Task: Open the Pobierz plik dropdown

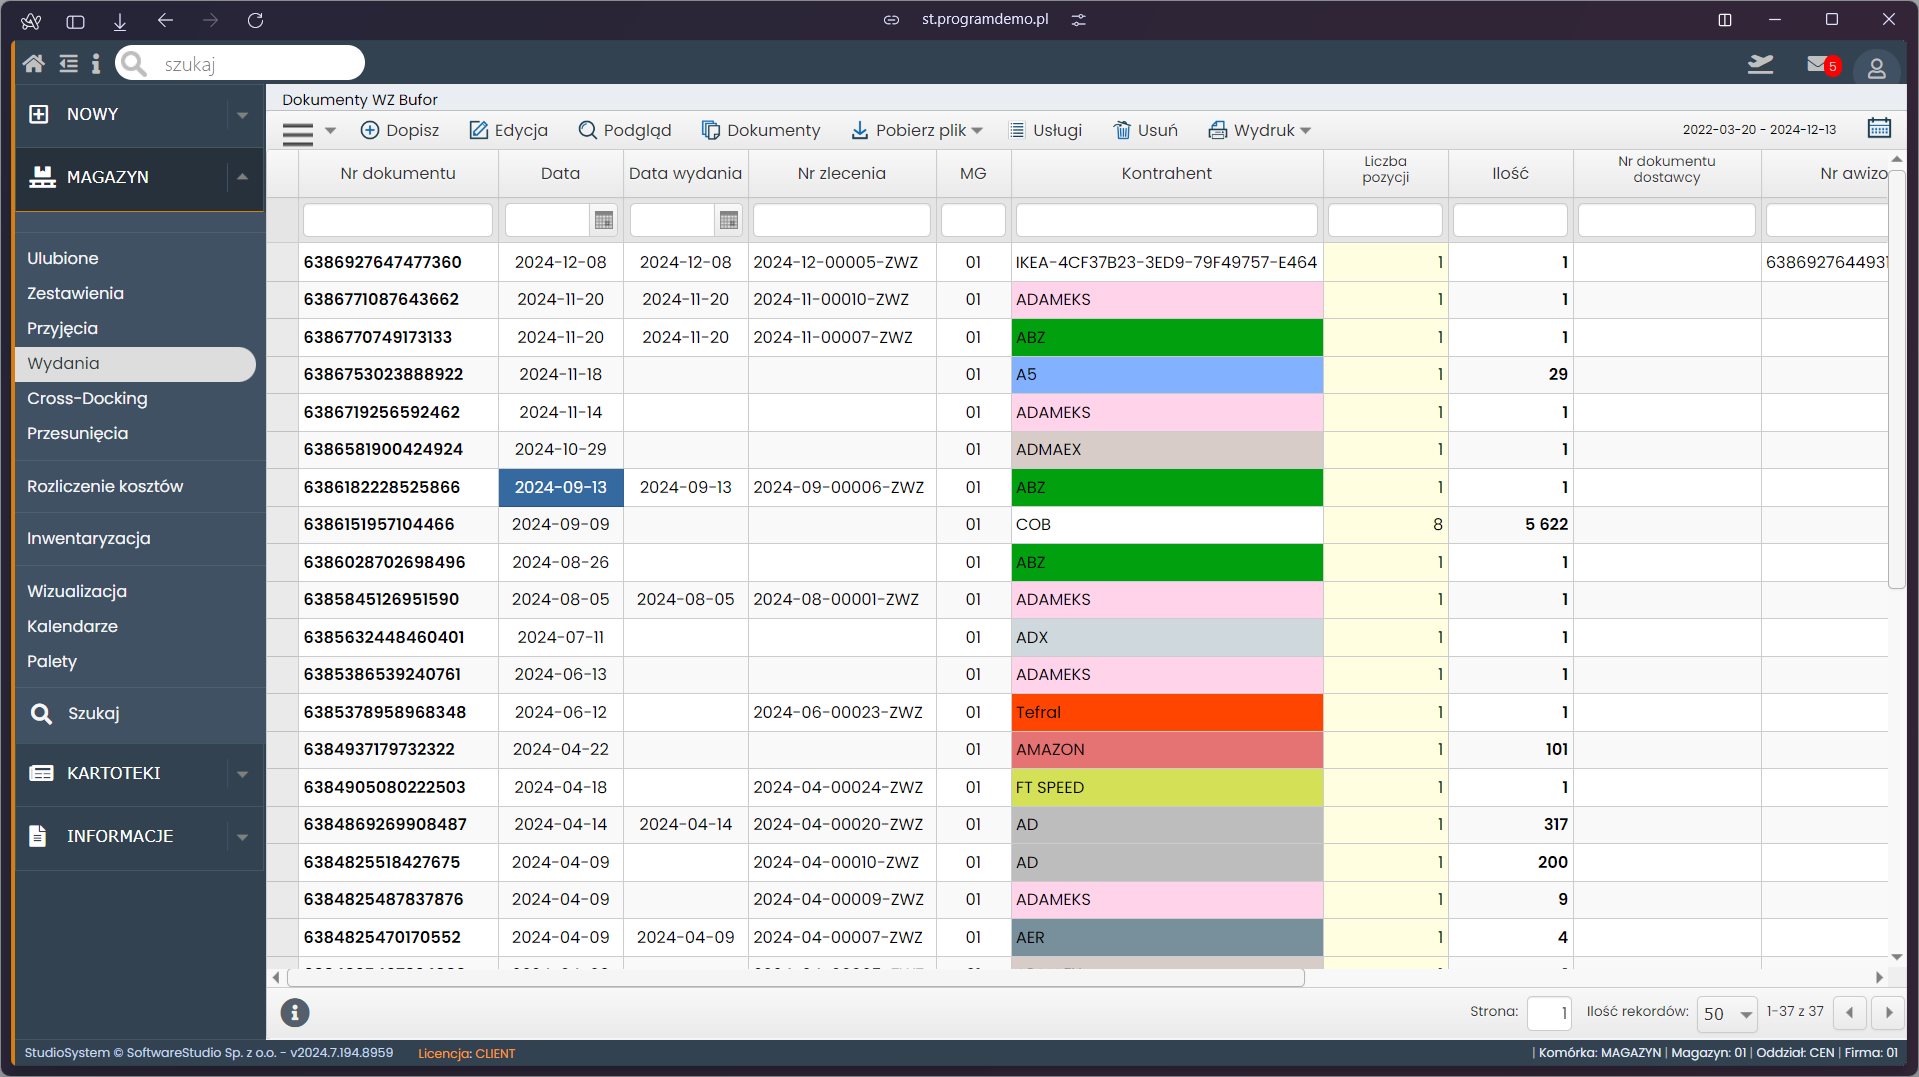Action: [x=917, y=130]
